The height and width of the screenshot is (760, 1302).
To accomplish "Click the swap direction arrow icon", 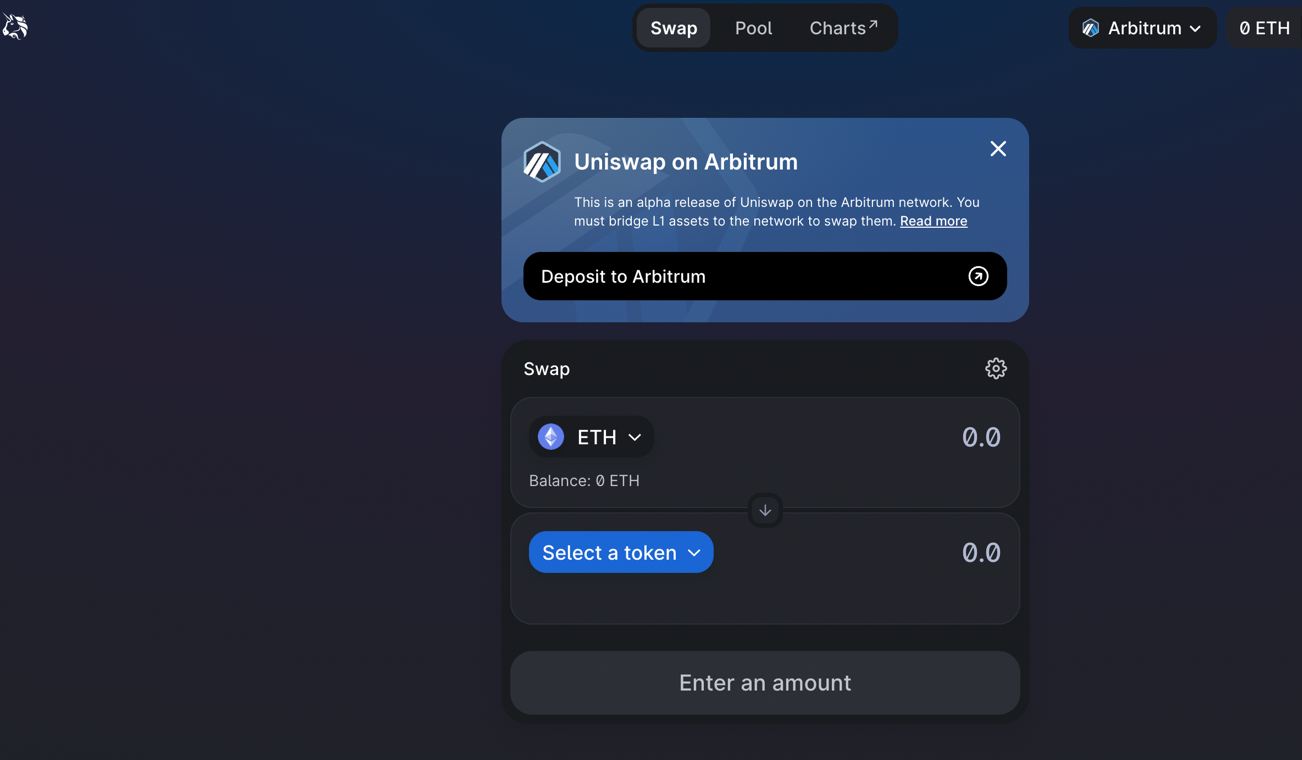I will tap(765, 511).
